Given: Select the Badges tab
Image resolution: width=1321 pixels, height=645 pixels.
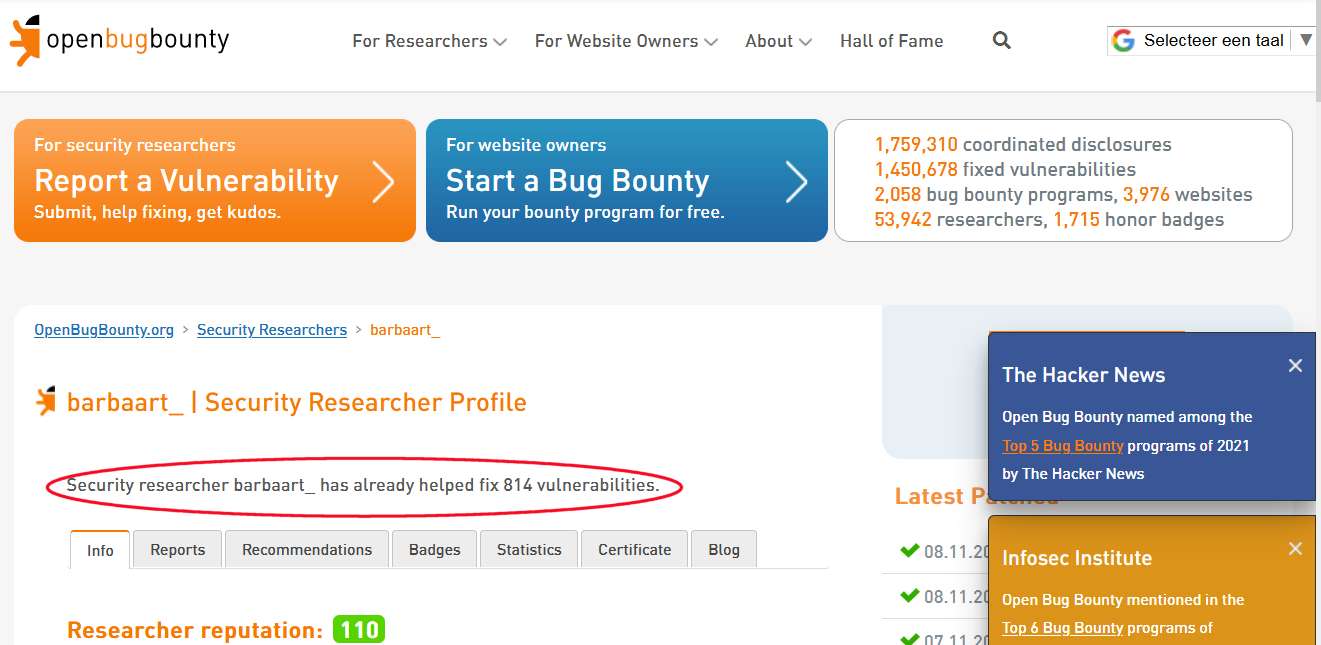Looking at the screenshot, I should point(434,550).
